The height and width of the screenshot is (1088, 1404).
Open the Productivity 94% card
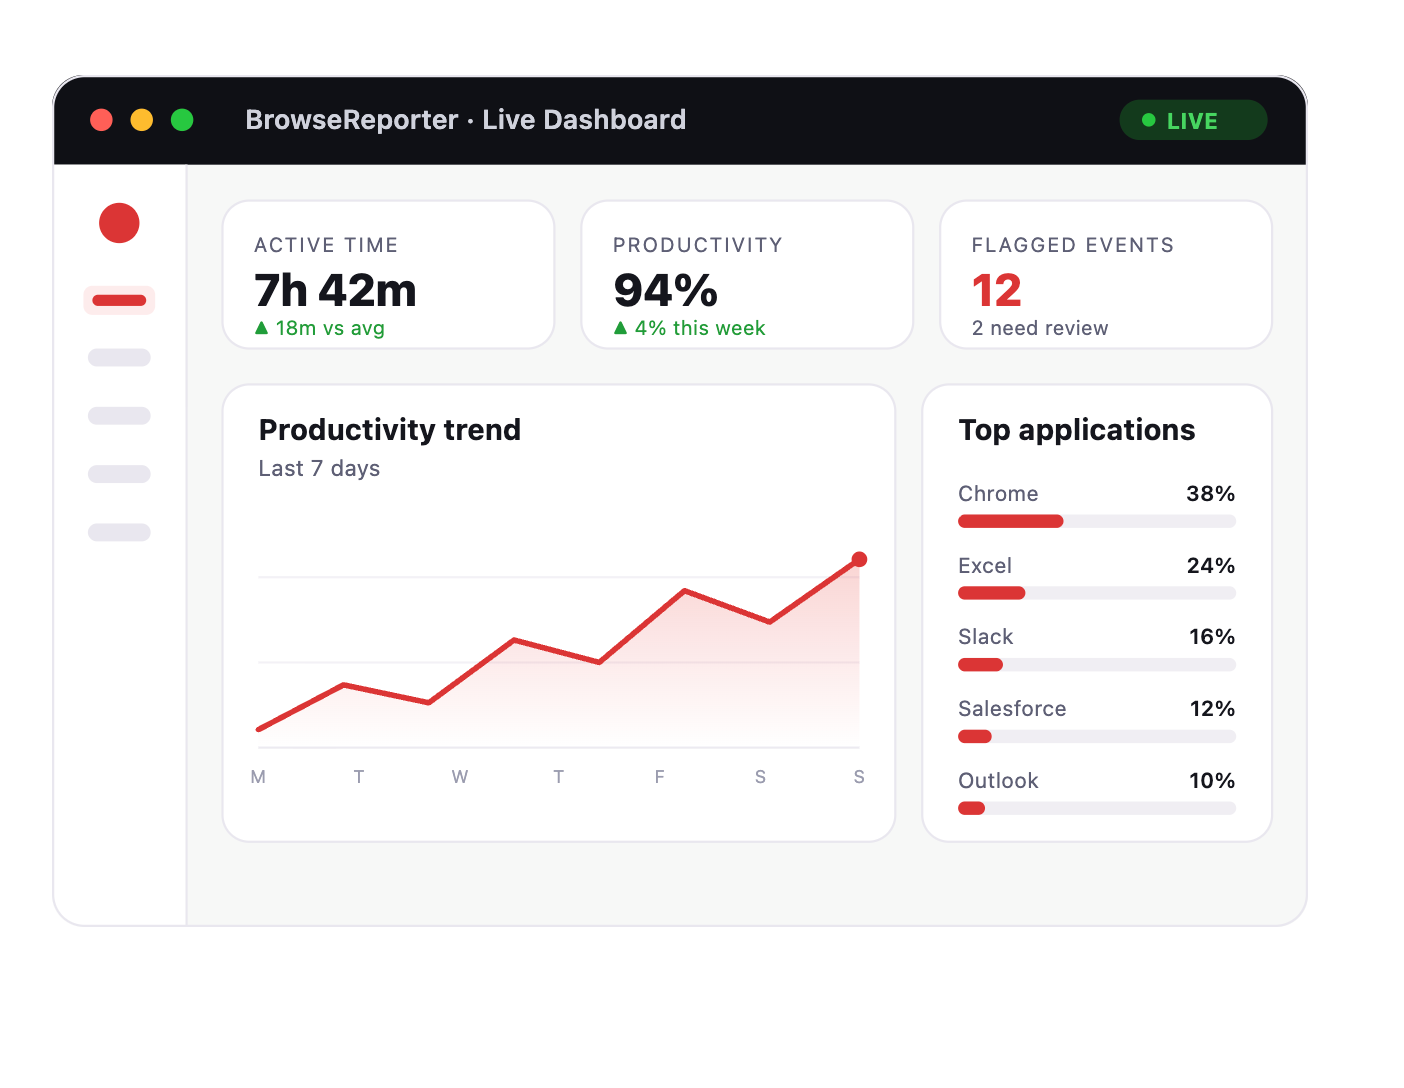747,275
